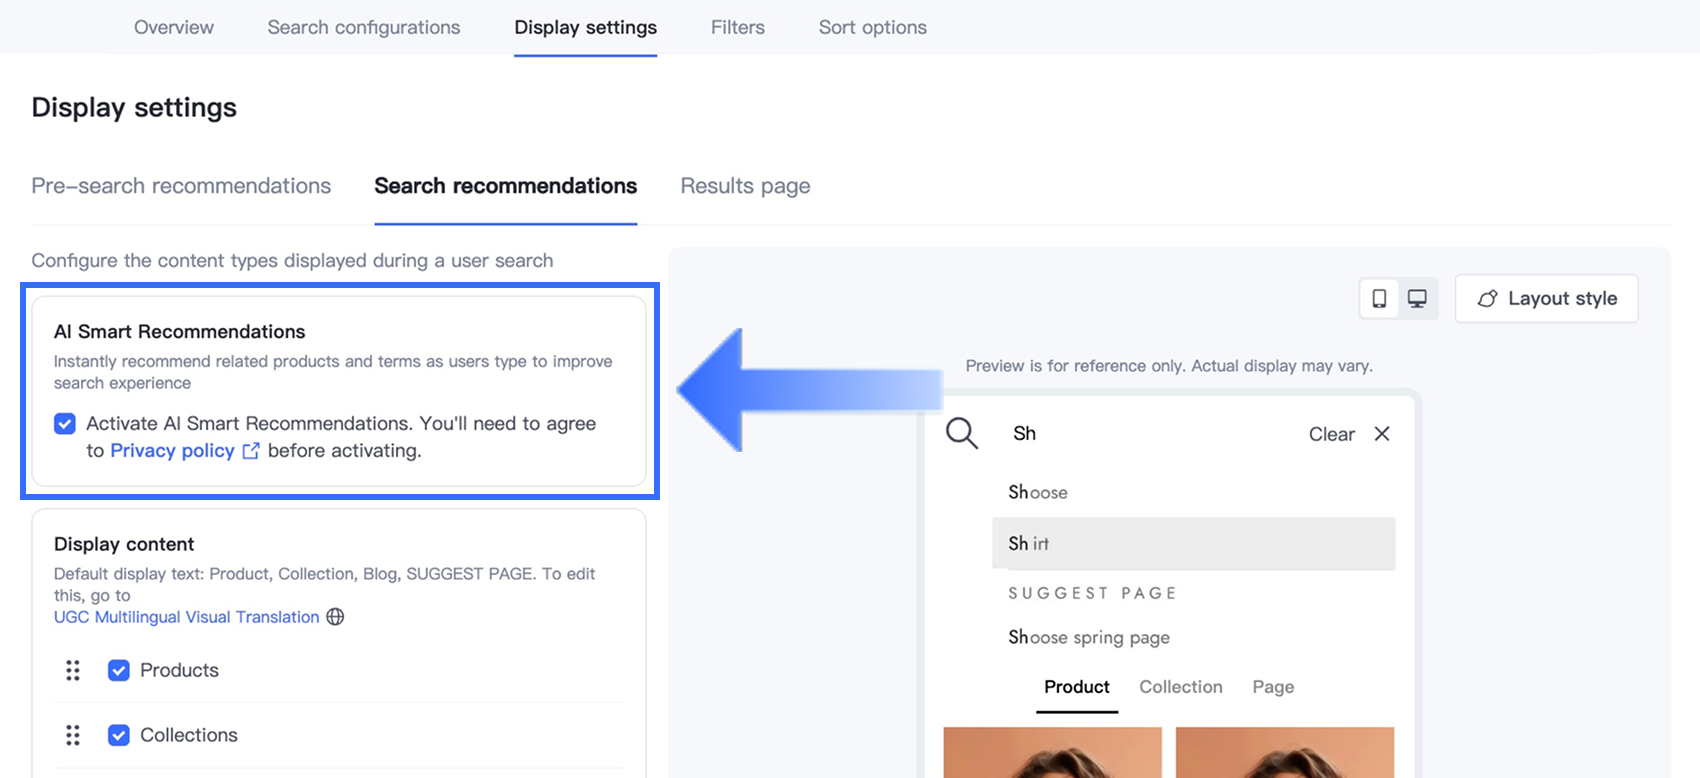Screen dimensions: 1700x778
Task: Click the external link icon after Privacy policy
Action: pos(251,451)
